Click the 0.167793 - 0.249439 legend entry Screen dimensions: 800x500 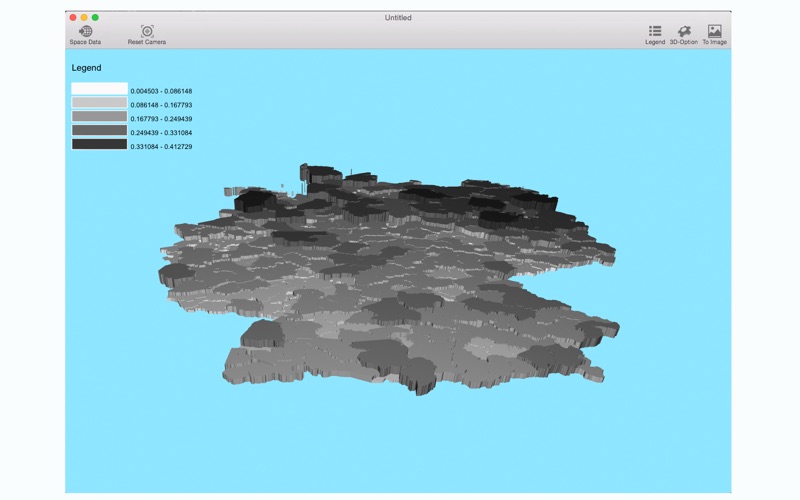click(161, 118)
